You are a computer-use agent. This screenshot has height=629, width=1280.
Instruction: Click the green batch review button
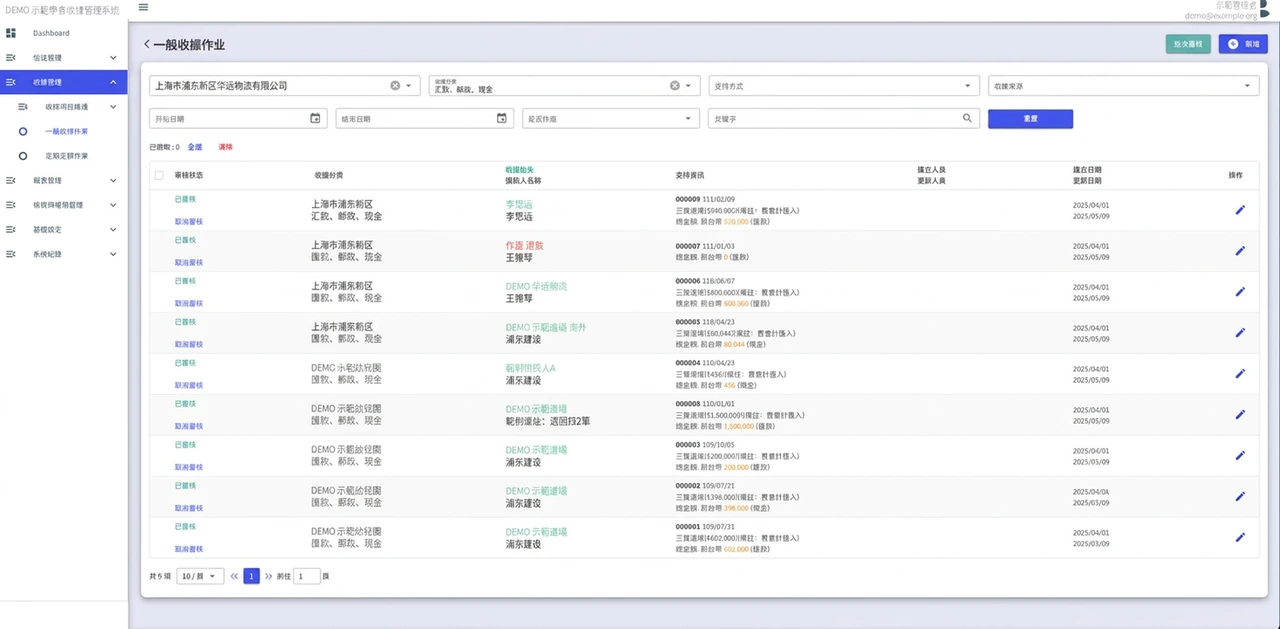click(x=1188, y=44)
